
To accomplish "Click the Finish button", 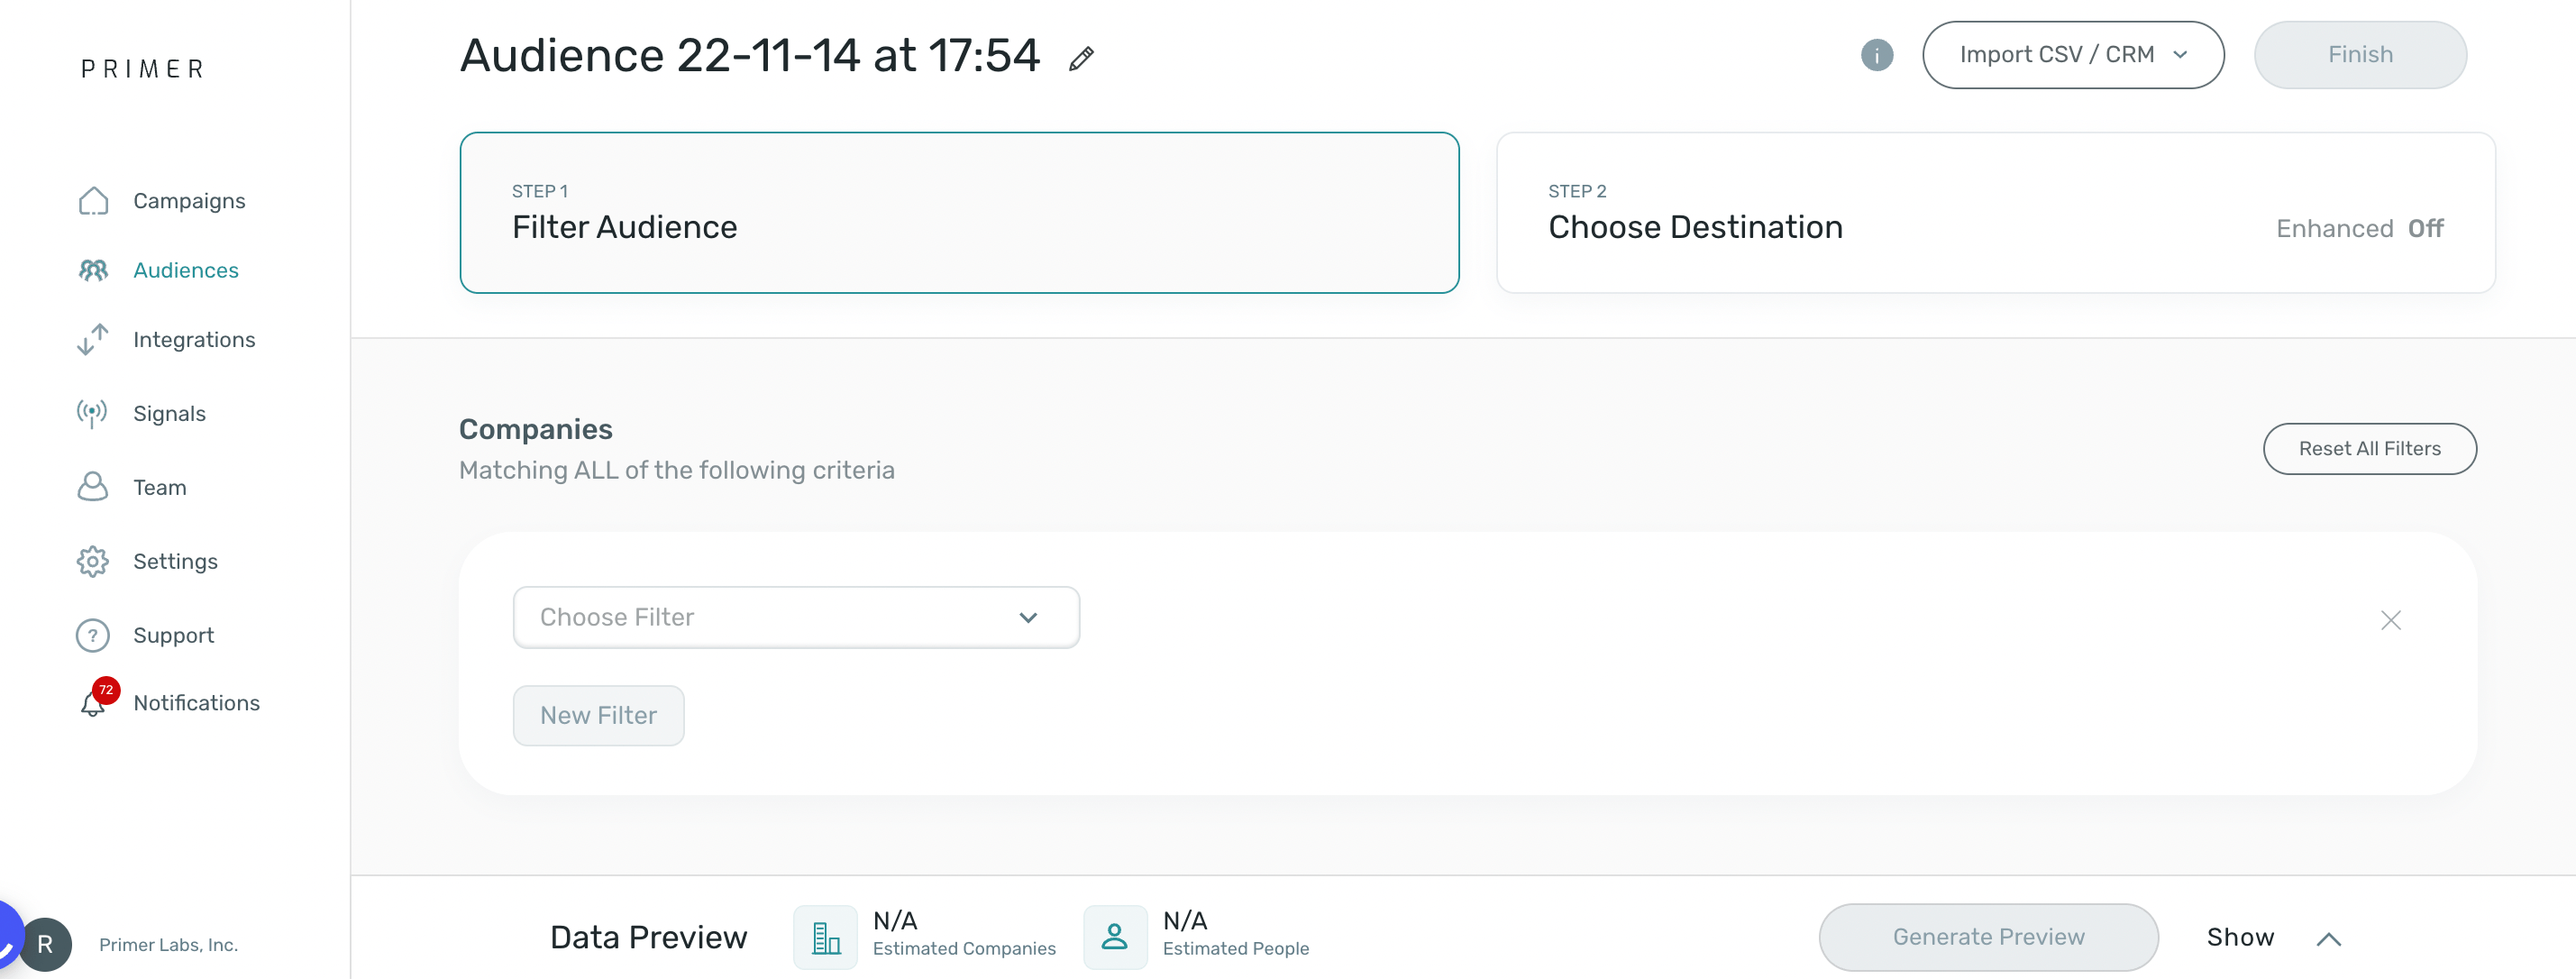I will [x=2358, y=54].
